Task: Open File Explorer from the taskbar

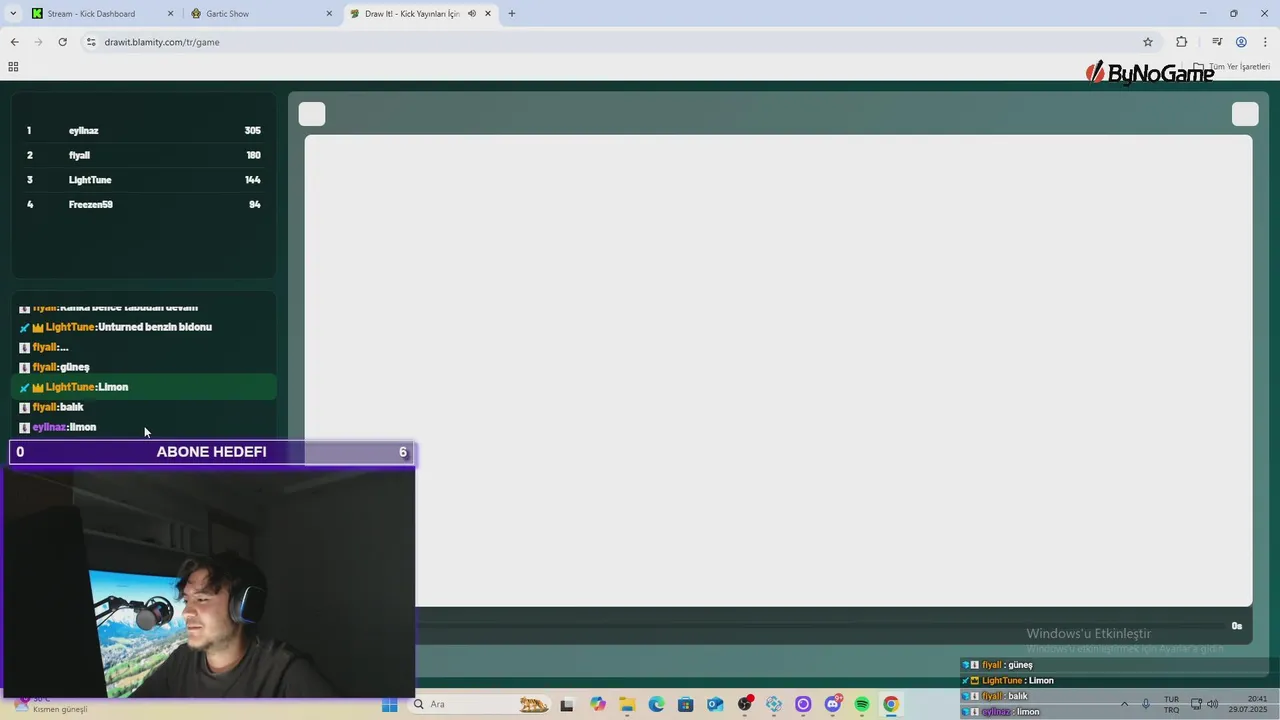Action: (627, 704)
